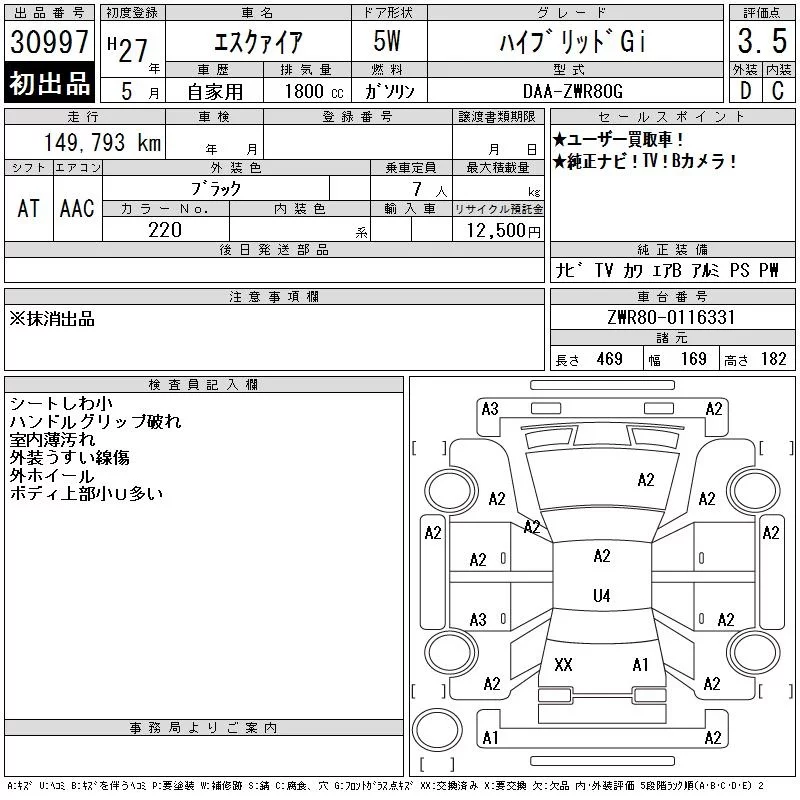Select the 注意事項欄 header

(x=274, y=296)
